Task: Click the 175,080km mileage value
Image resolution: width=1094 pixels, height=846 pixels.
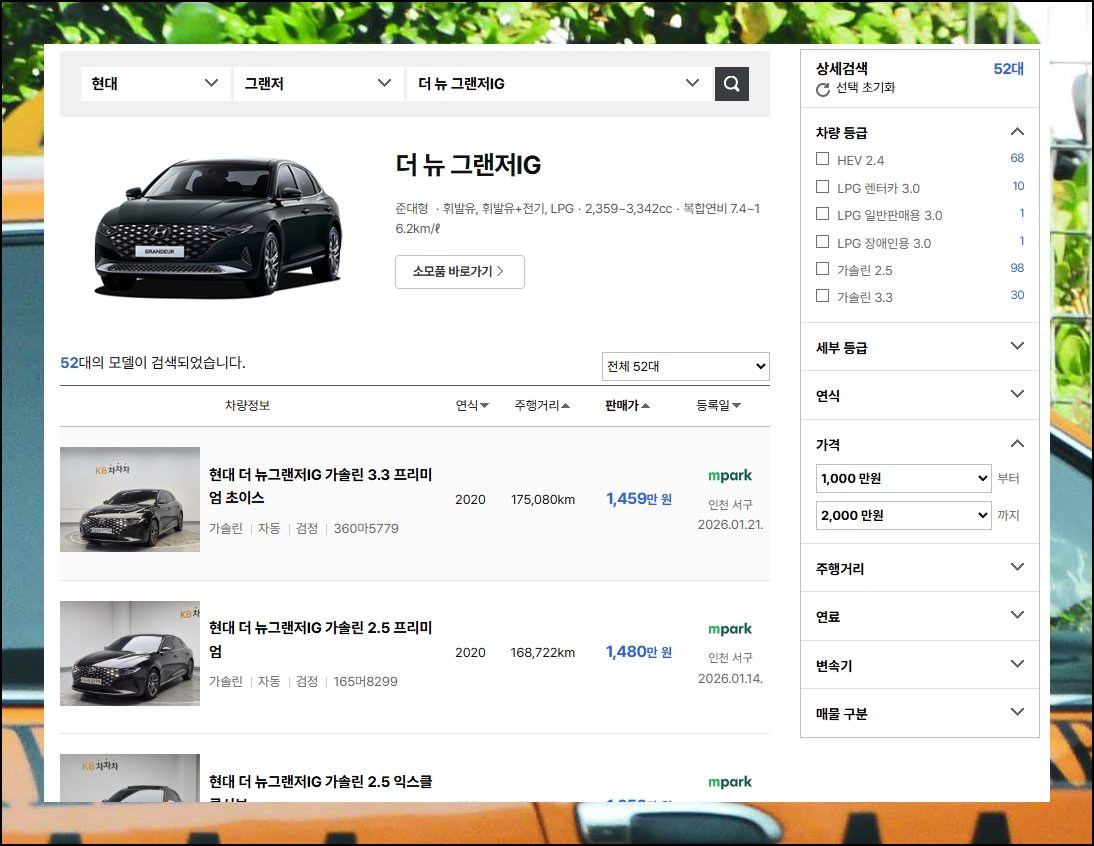Action: click(x=543, y=499)
